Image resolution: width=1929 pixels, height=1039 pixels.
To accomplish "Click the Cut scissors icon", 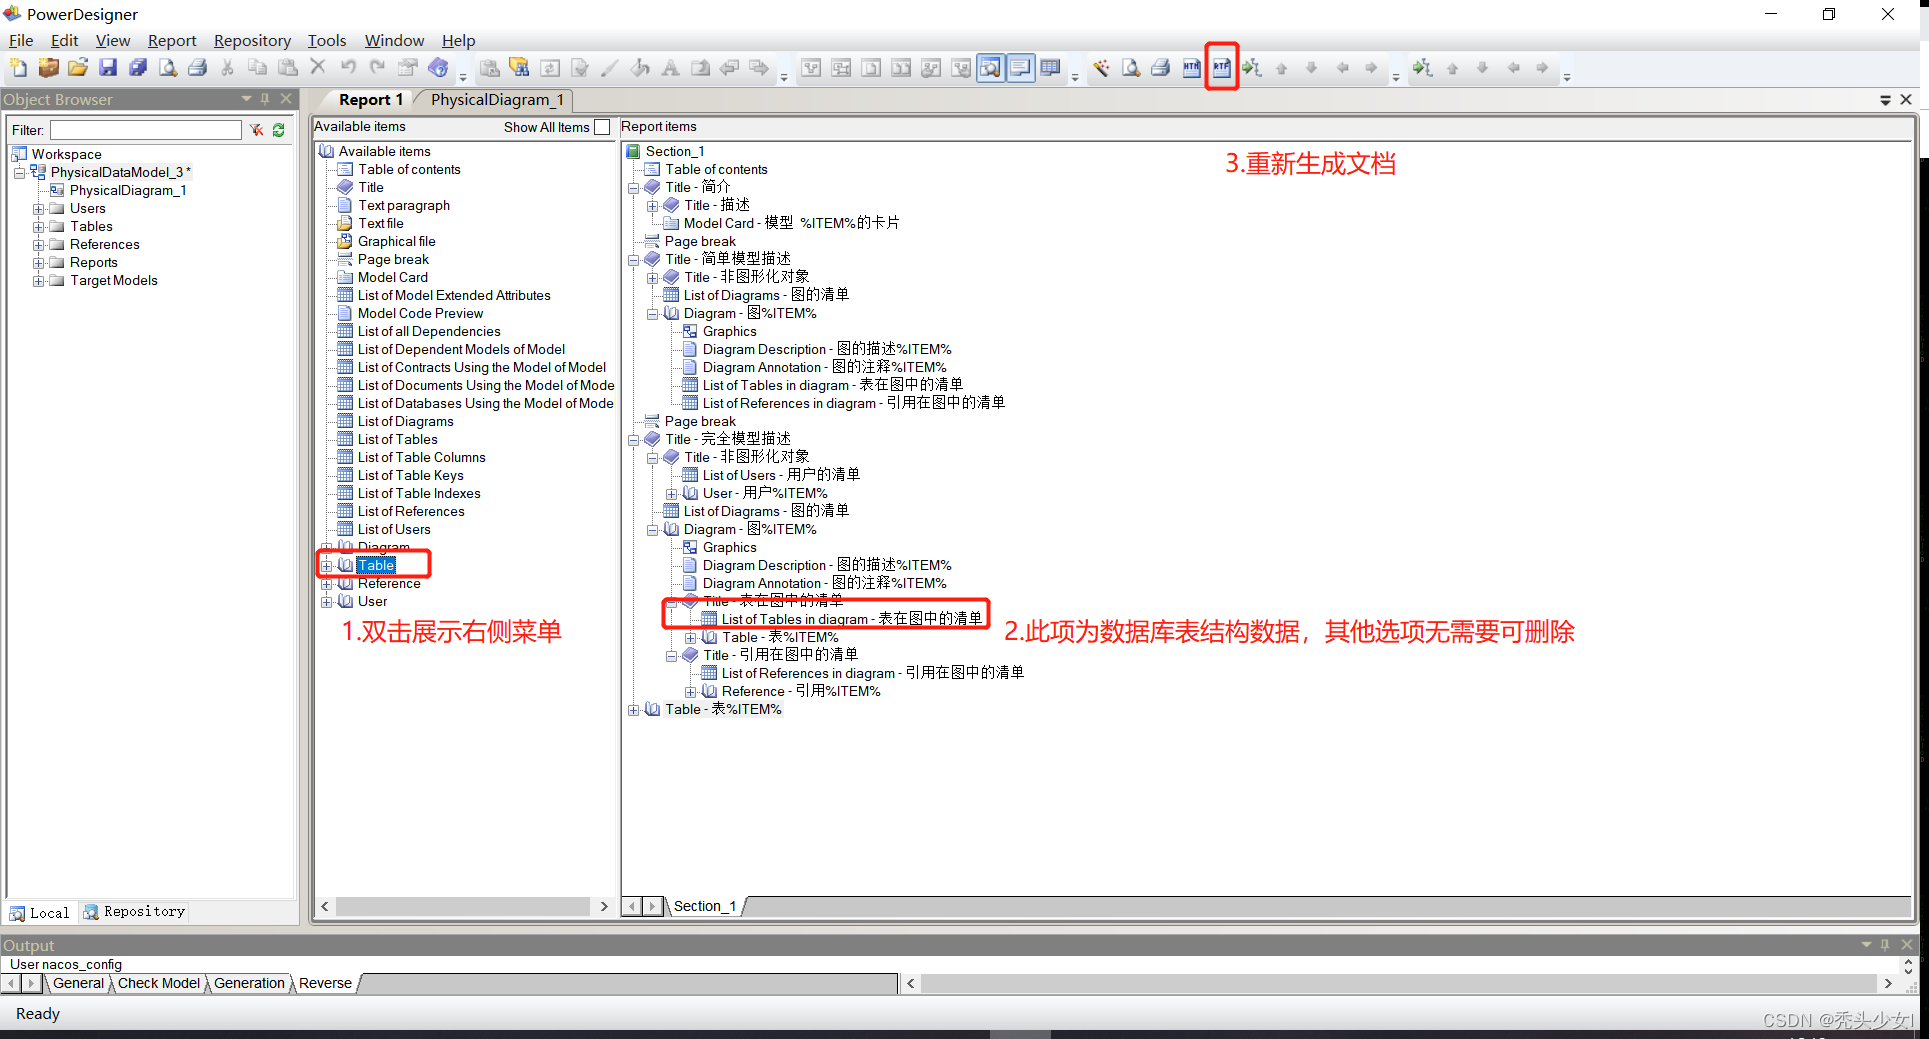I will tap(228, 68).
